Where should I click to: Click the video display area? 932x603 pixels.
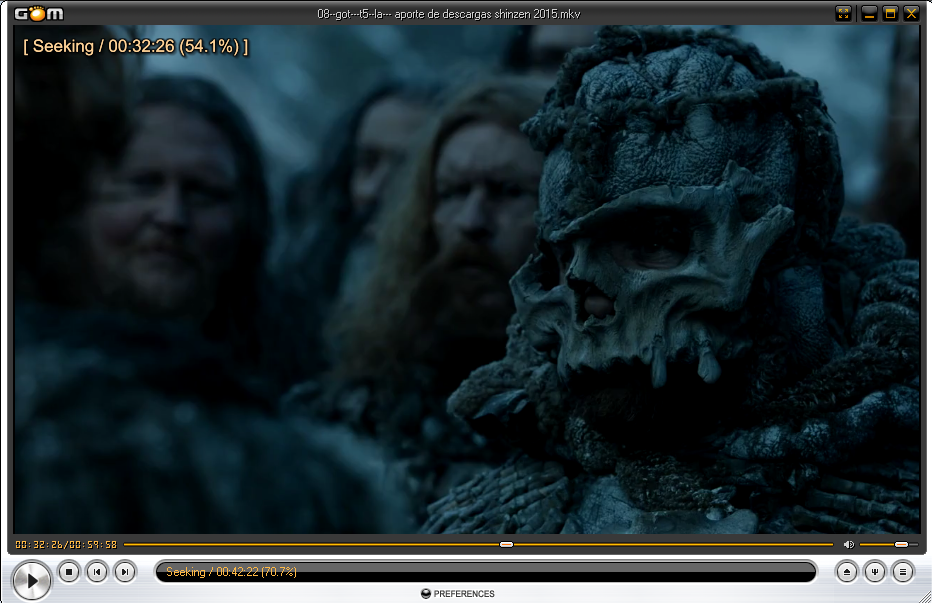click(466, 279)
